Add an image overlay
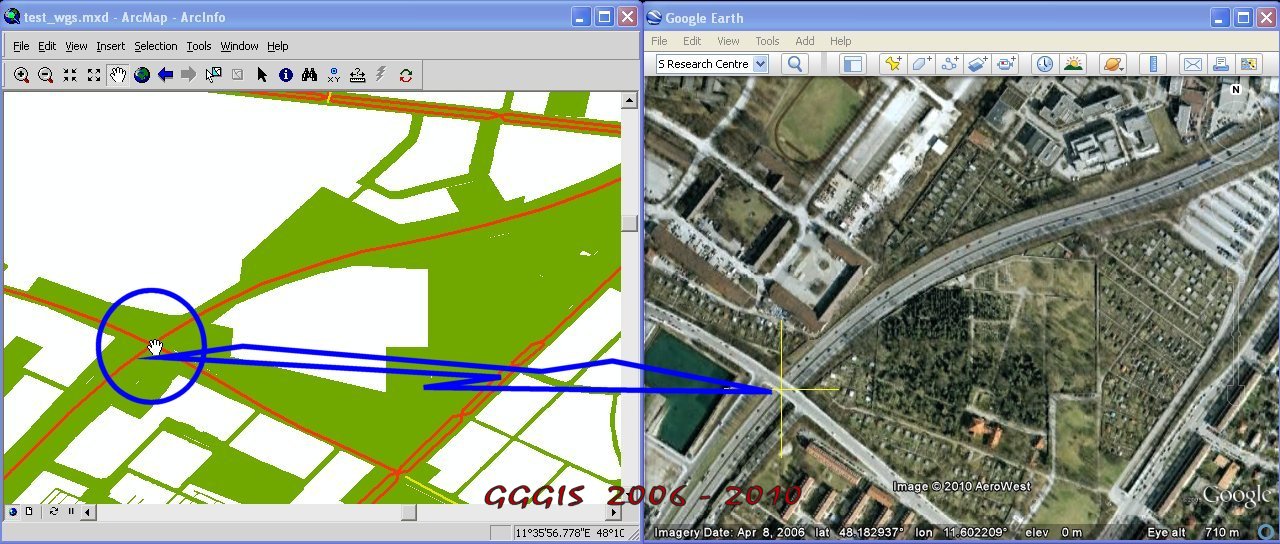 (978, 64)
